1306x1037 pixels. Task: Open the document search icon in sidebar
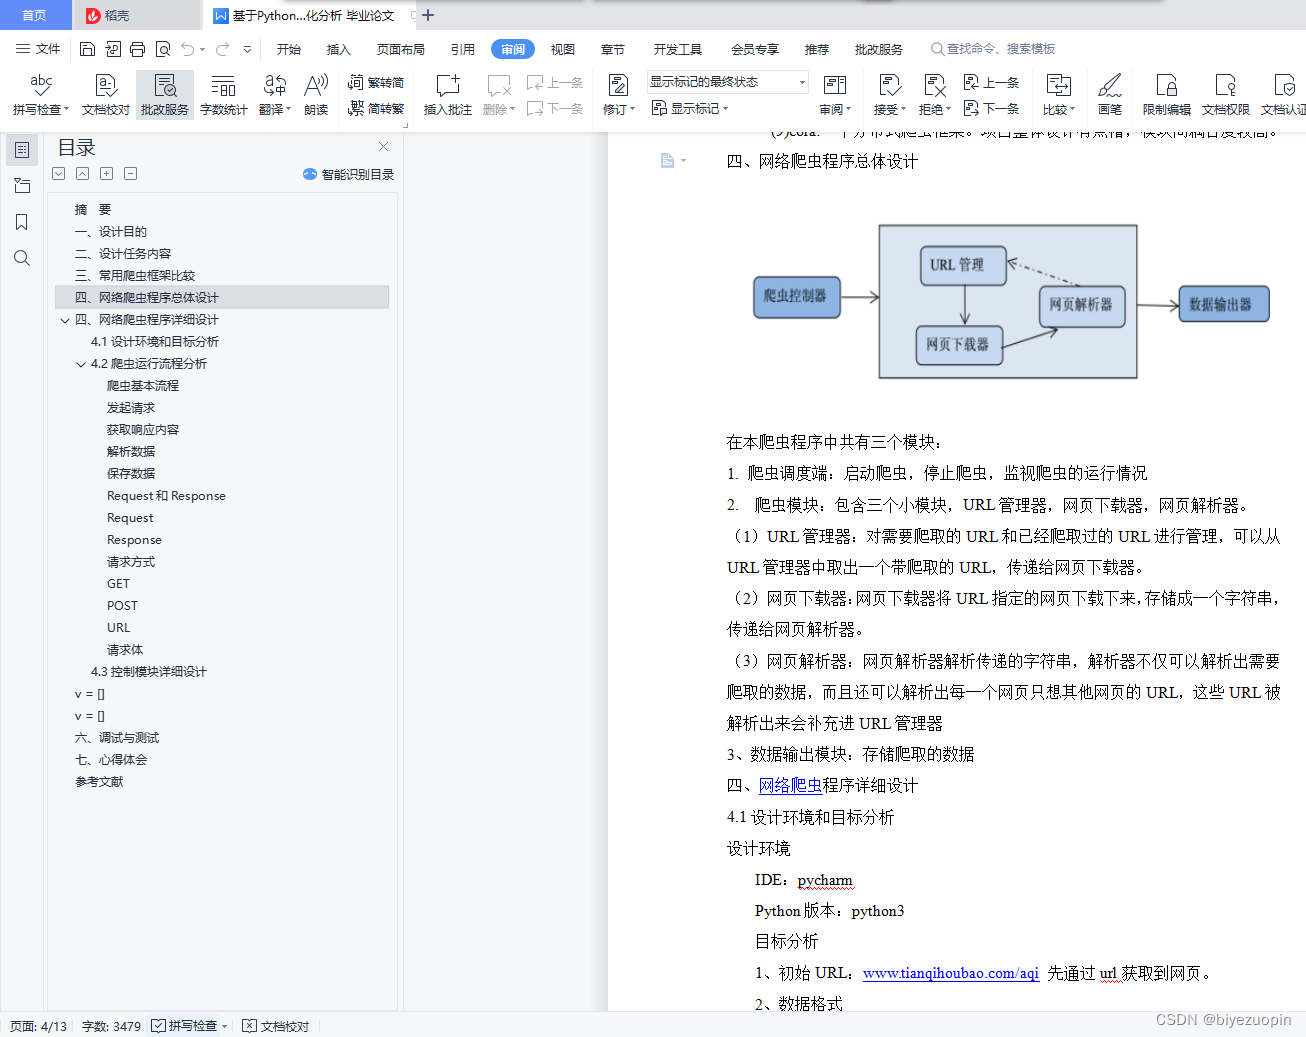21,257
